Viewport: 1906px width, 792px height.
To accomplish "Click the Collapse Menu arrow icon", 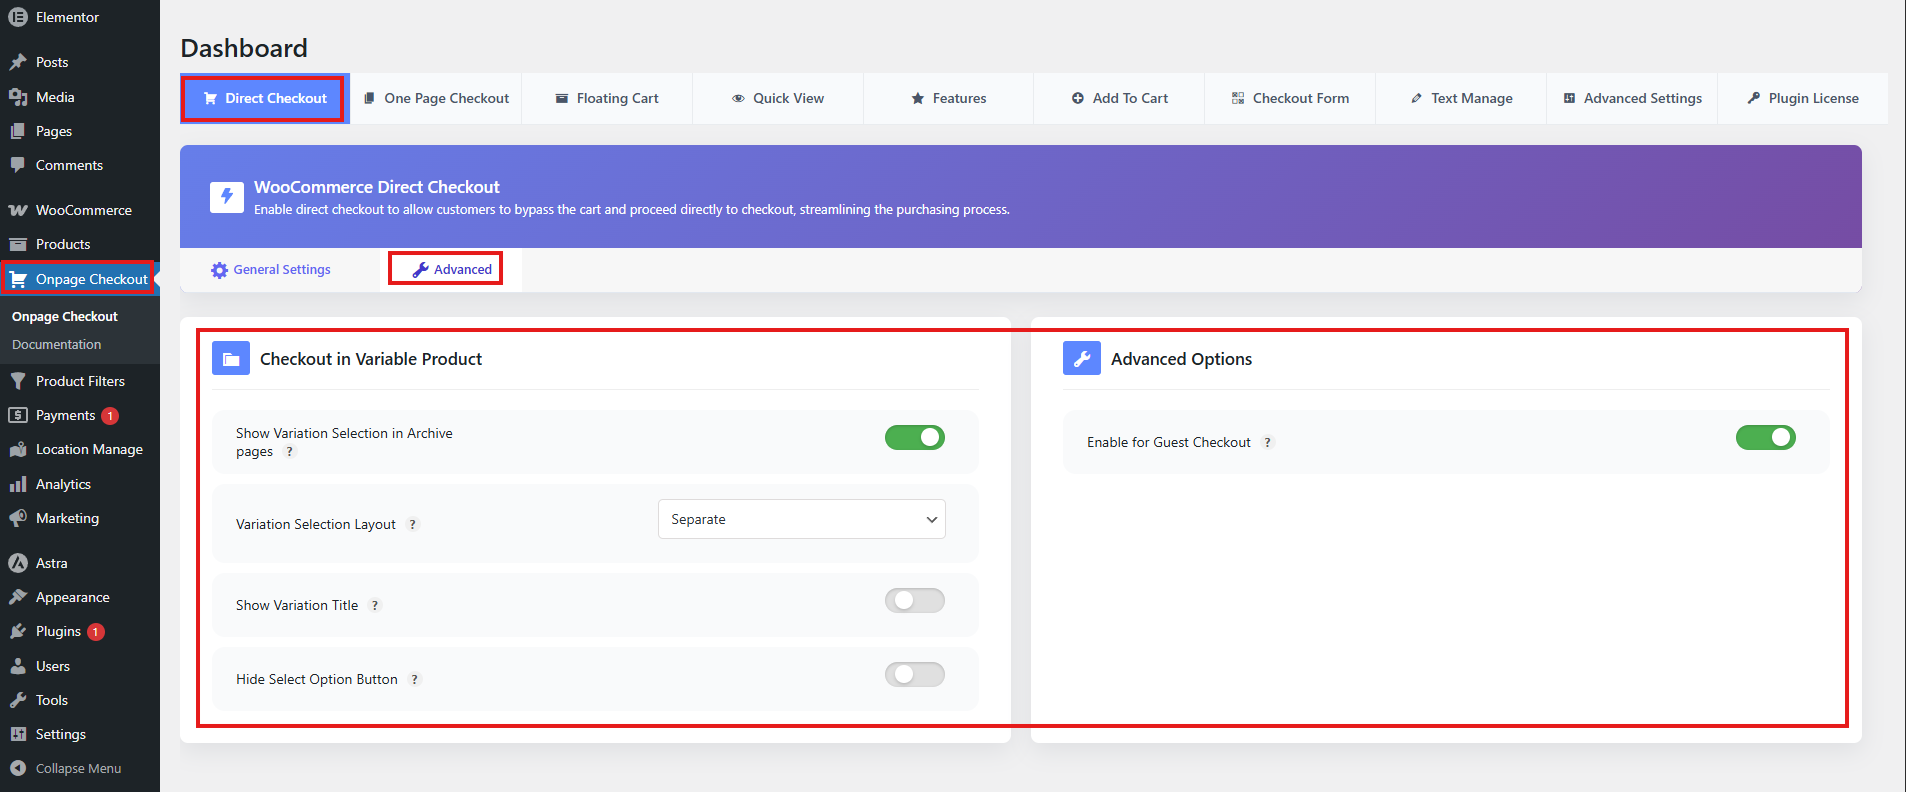I will point(18,768).
